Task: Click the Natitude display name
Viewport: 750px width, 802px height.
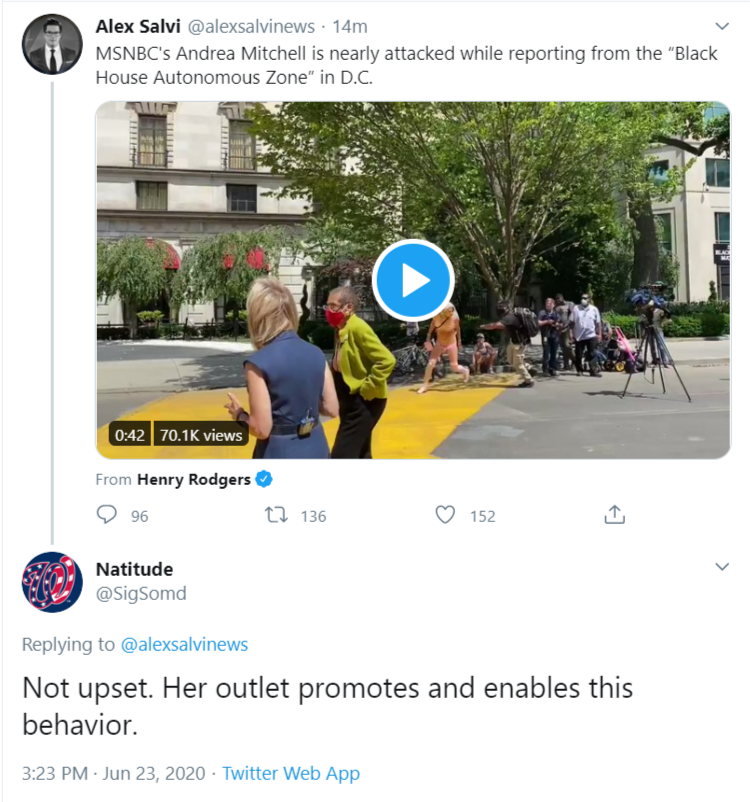Action: tap(134, 569)
